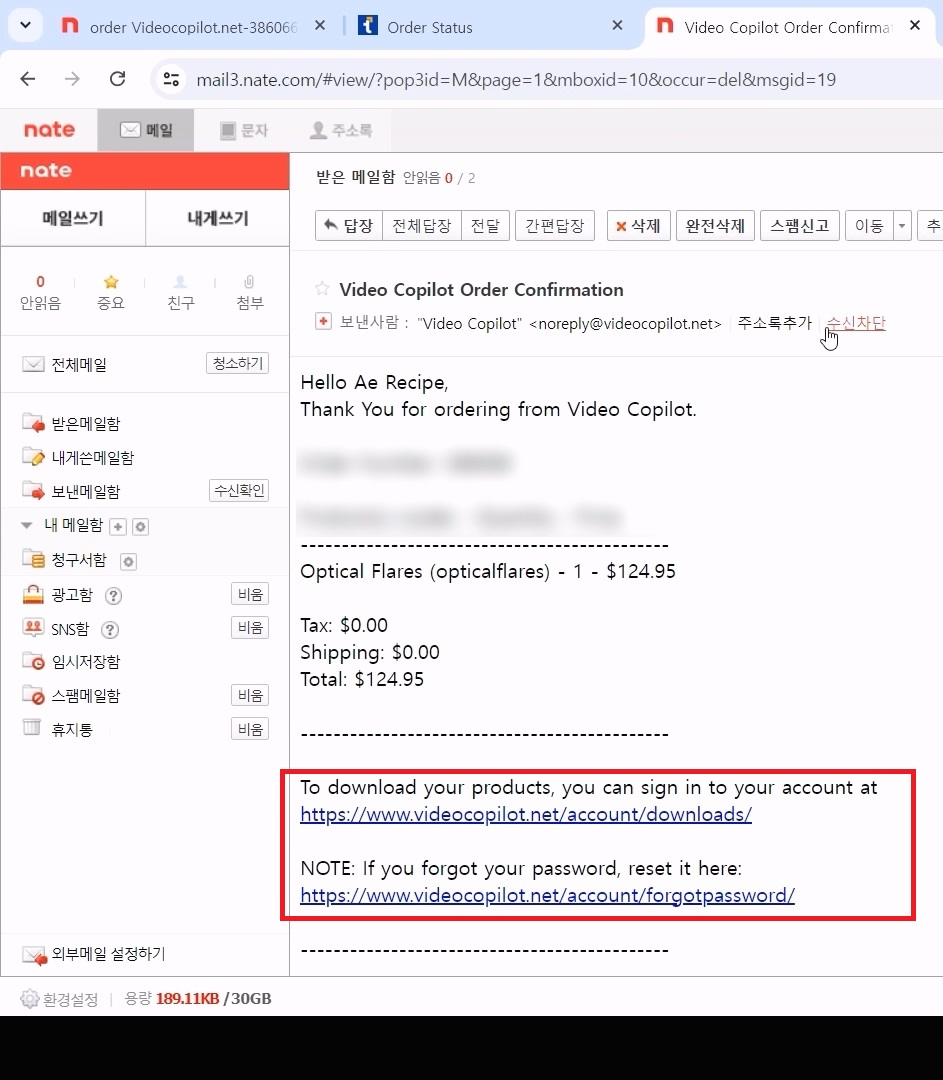The height and width of the screenshot is (1080, 943).
Task: Empty SNS함 with 비움 button
Action: pyautogui.click(x=249, y=627)
